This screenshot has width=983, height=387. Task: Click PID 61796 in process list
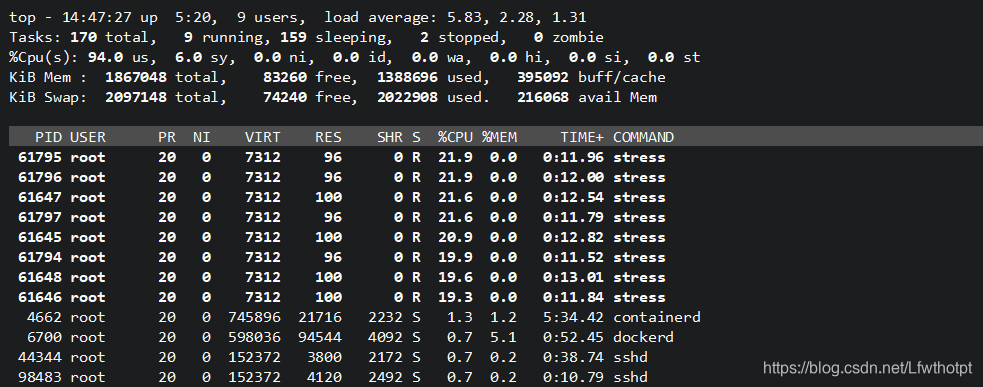click(40, 177)
